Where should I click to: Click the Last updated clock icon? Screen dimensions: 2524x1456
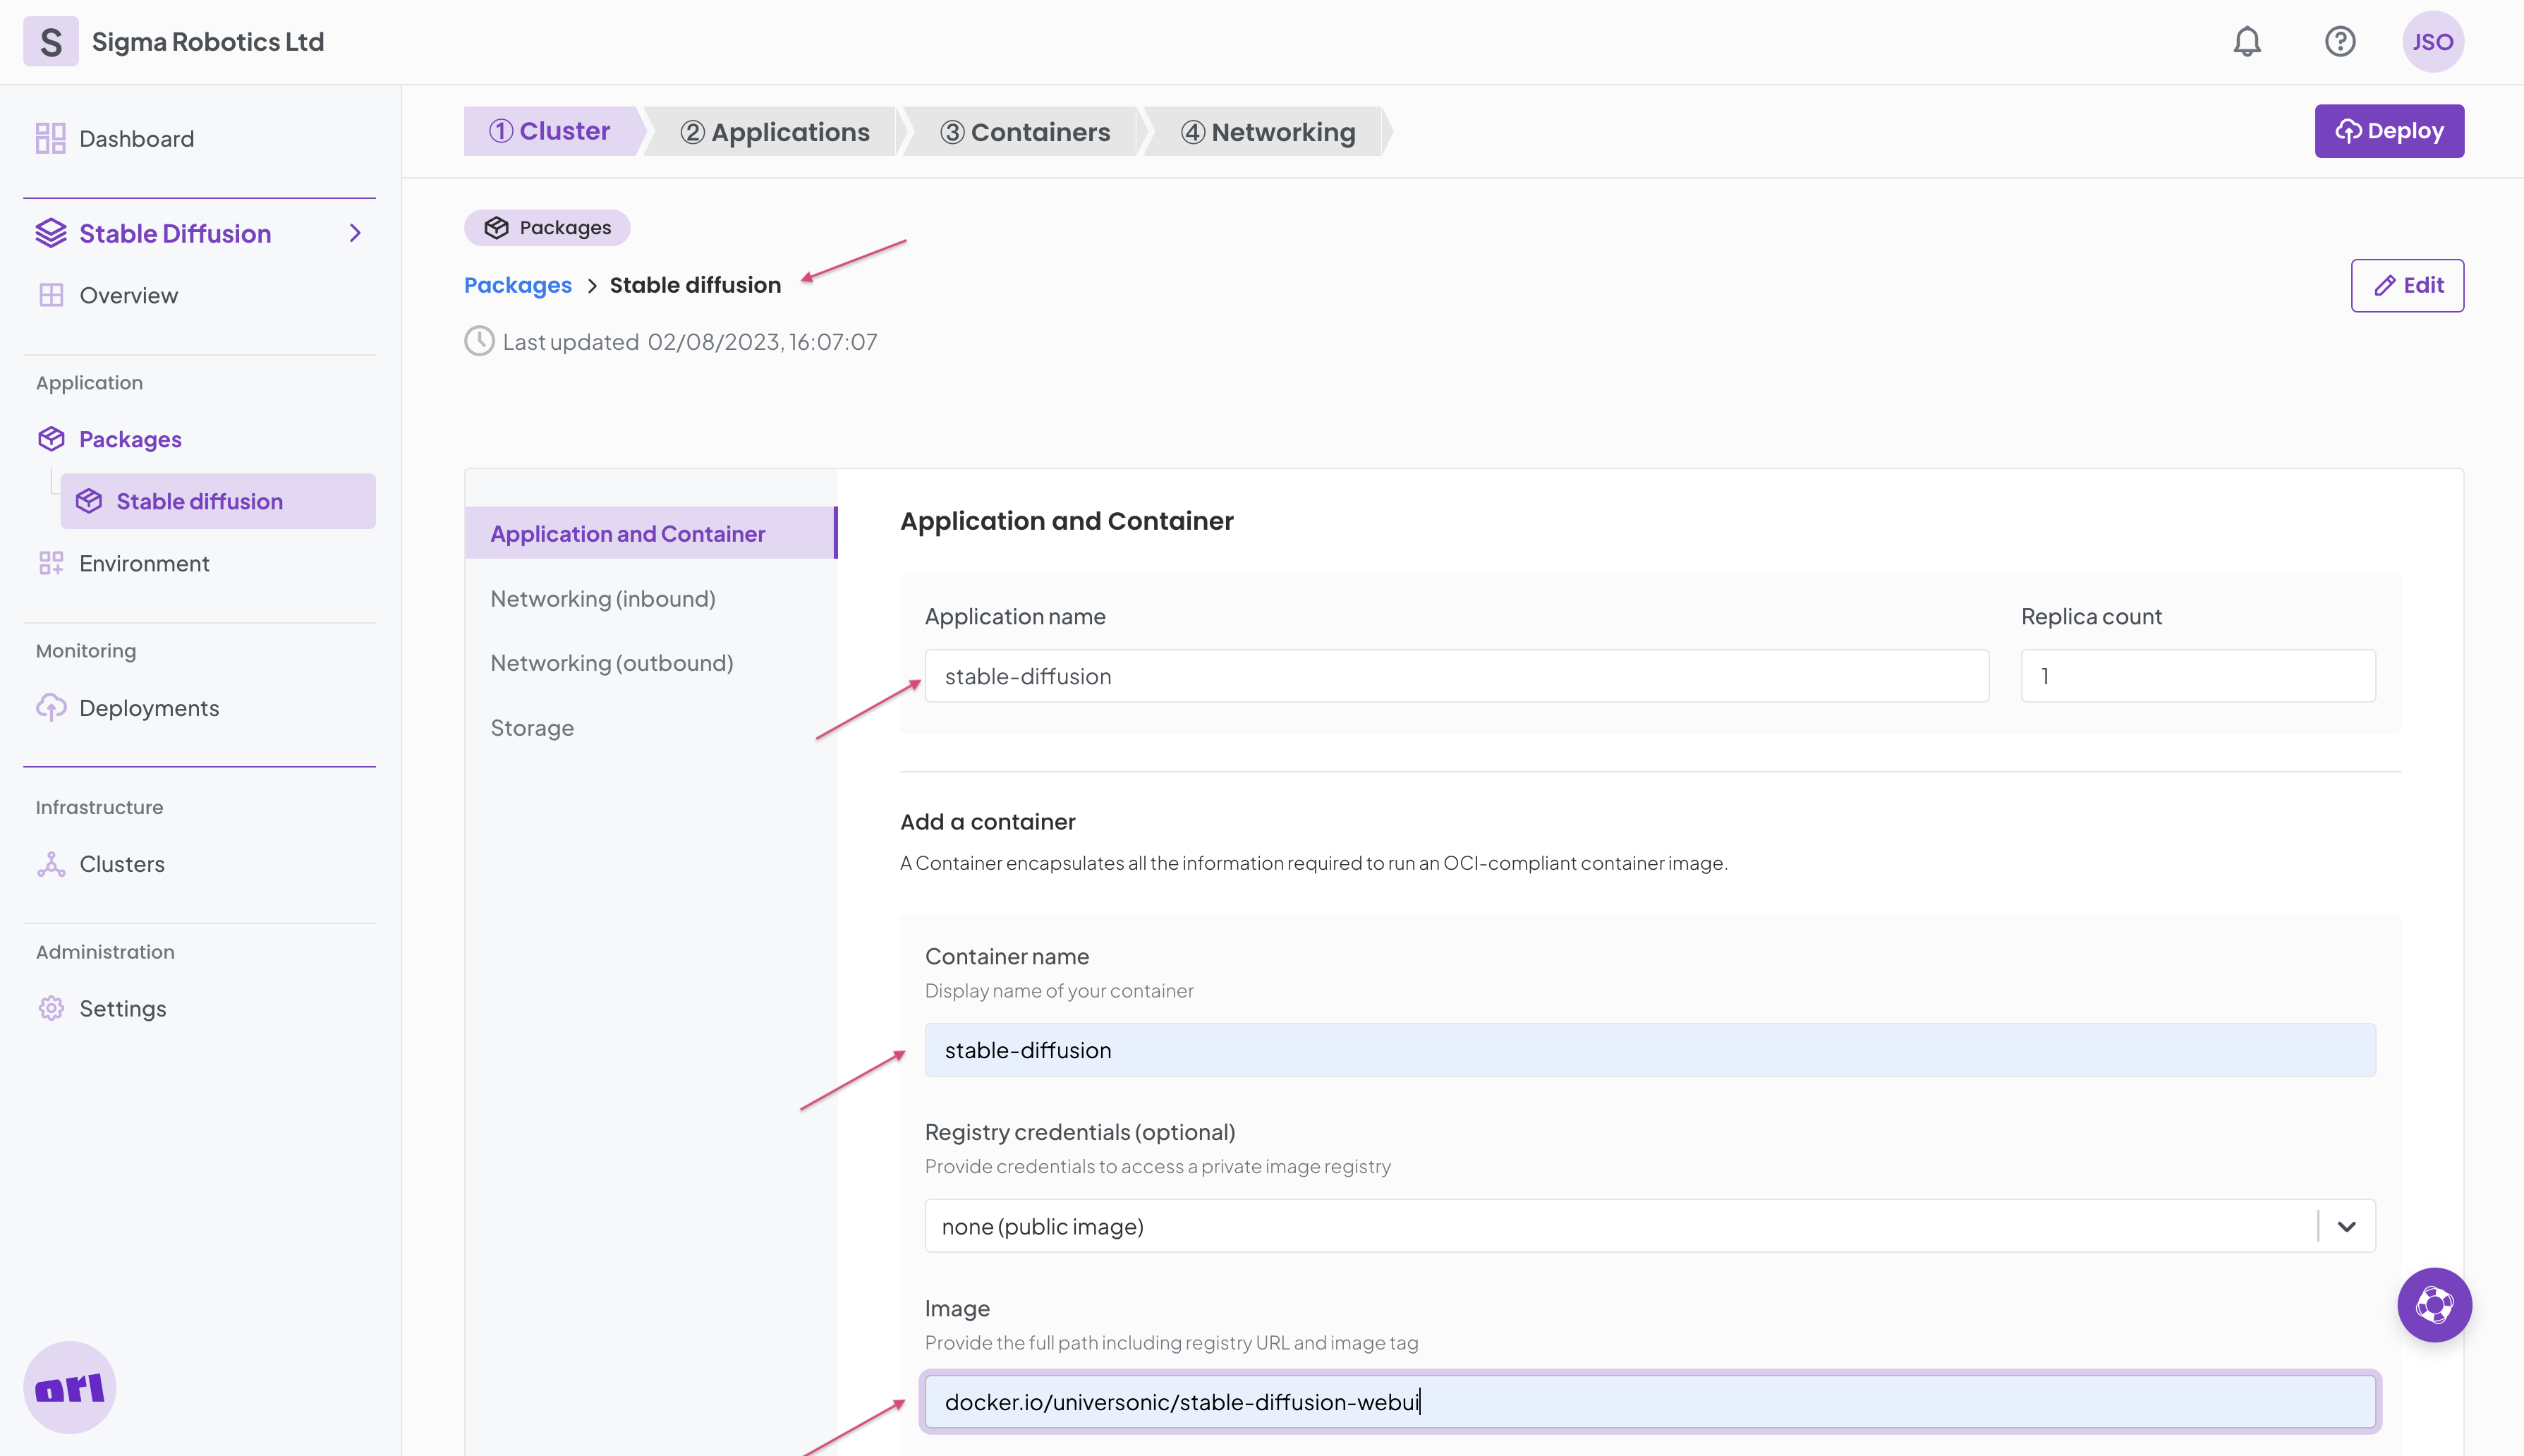(480, 341)
